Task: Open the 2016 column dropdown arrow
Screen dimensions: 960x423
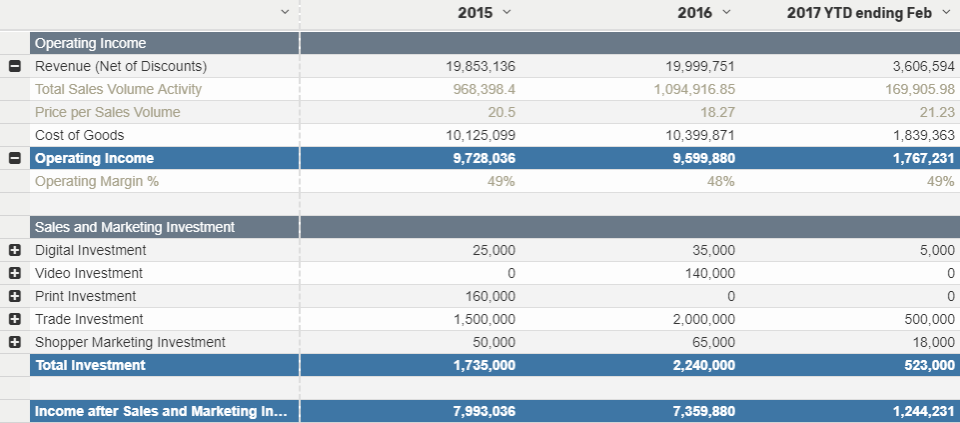Action: [x=726, y=12]
